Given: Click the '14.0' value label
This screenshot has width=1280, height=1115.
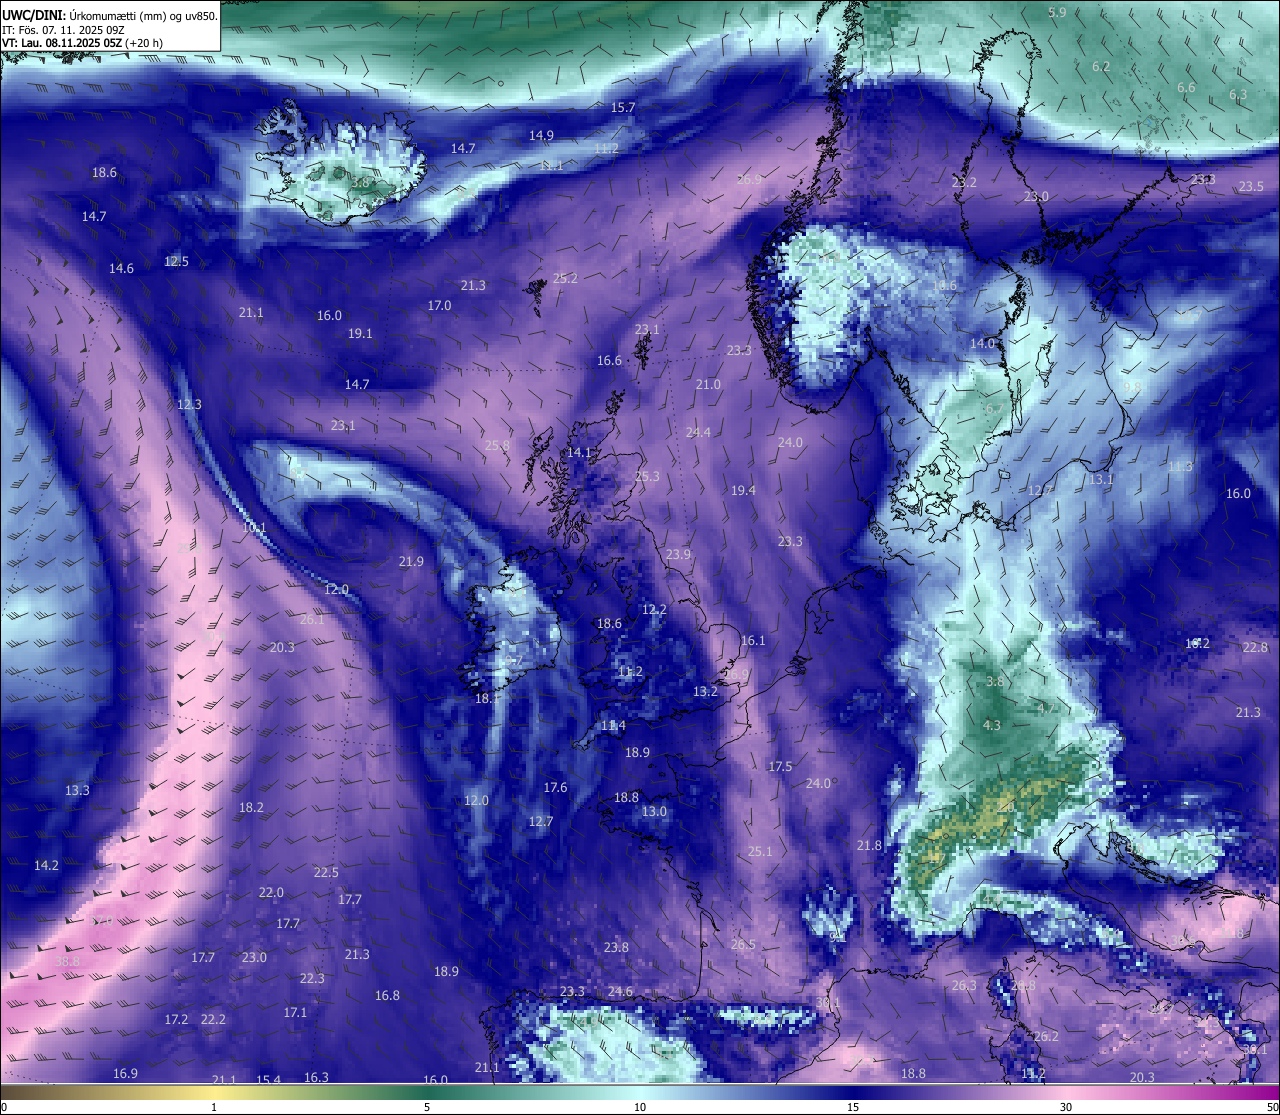Looking at the screenshot, I should (982, 343).
